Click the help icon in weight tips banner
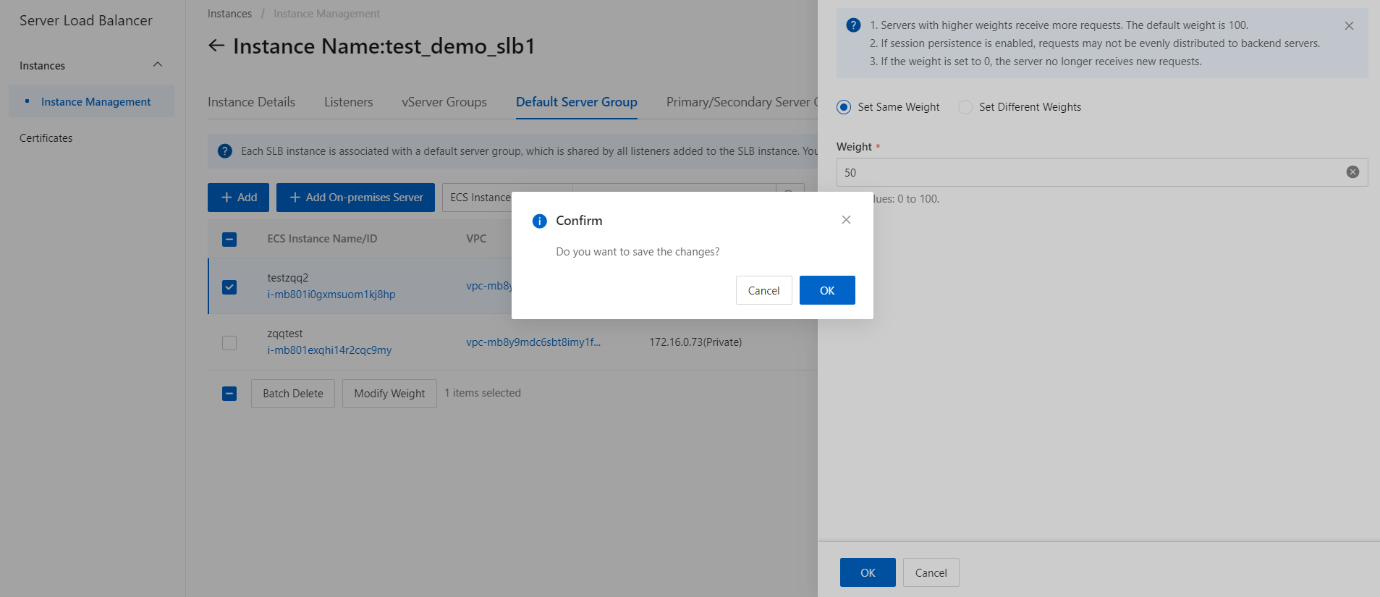The width and height of the screenshot is (1380, 597). pos(853,26)
